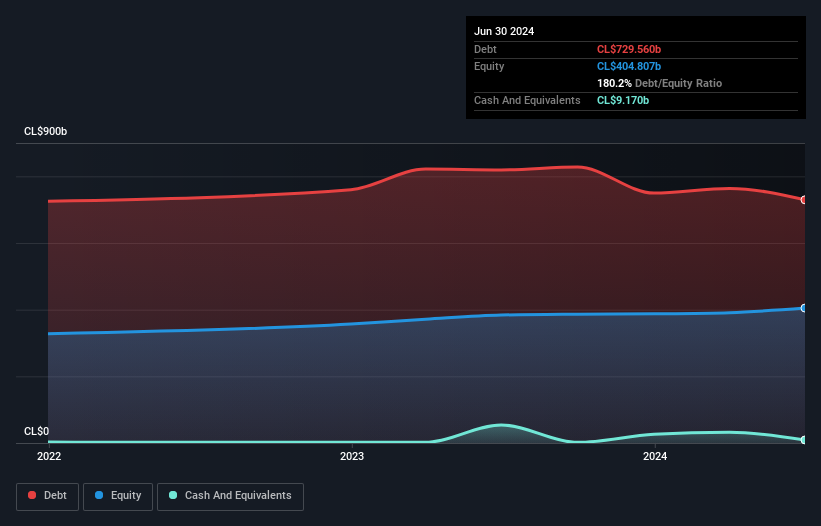The image size is (821, 526).
Task: Toggle the Cash And Equivalents legend button
Action: tap(230, 496)
